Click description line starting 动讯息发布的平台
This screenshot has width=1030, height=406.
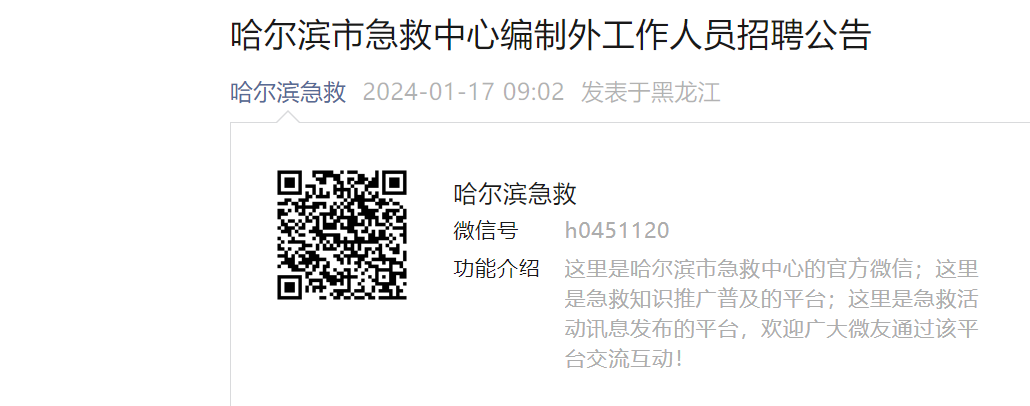(772, 330)
